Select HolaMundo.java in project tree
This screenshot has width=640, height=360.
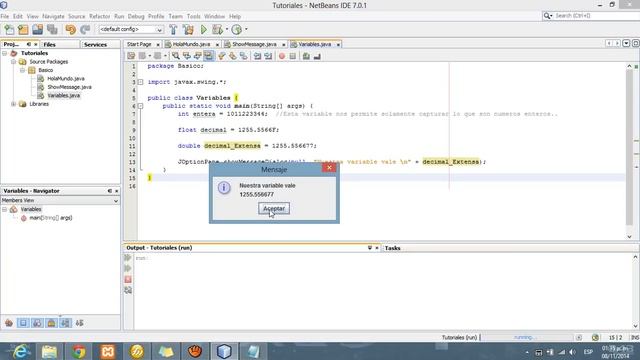(66, 78)
